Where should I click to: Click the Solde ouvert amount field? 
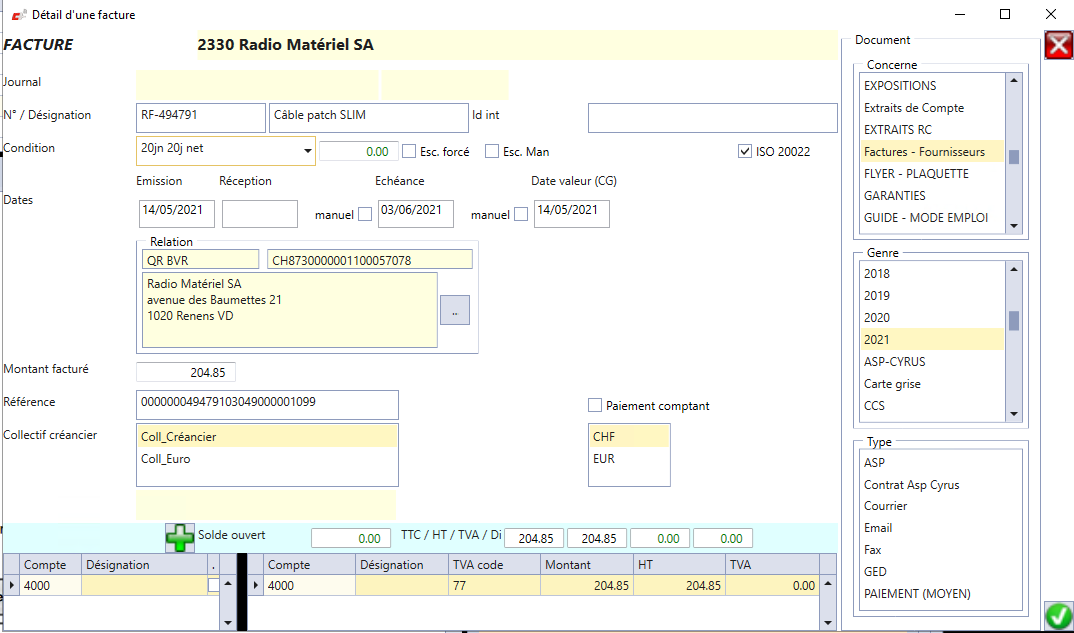coord(351,538)
